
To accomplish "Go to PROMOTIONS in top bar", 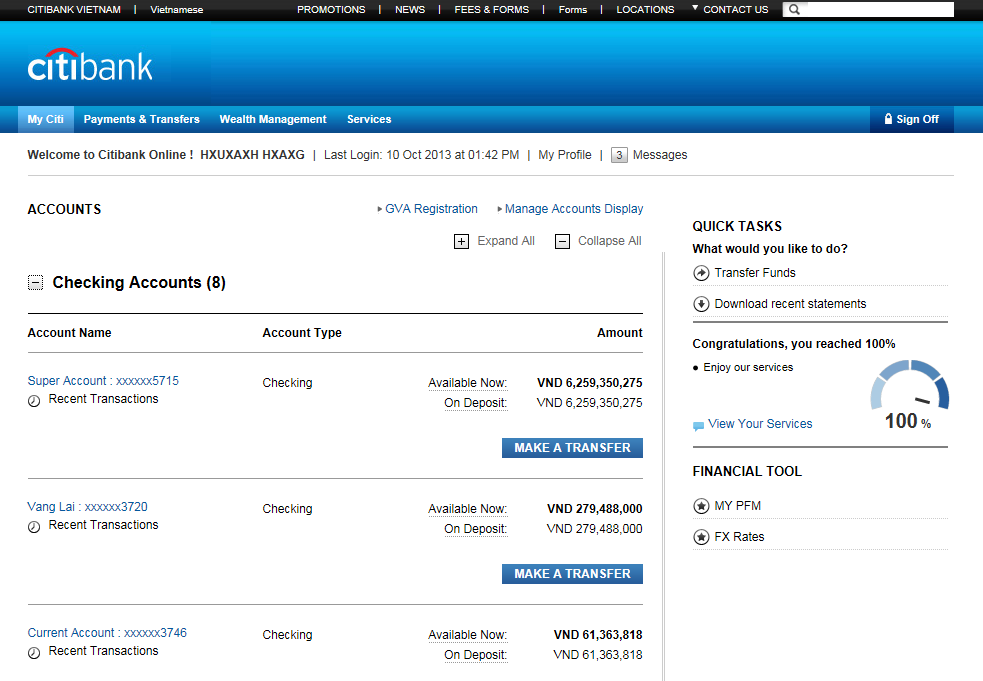I will tap(331, 9).
